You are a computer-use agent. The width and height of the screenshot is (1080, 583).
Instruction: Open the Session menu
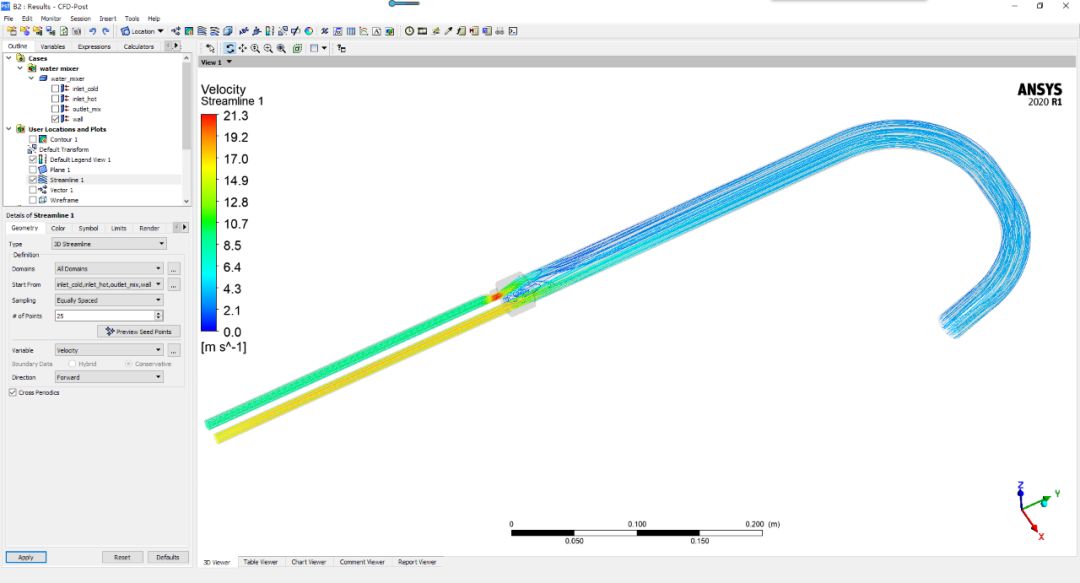click(x=82, y=17)
